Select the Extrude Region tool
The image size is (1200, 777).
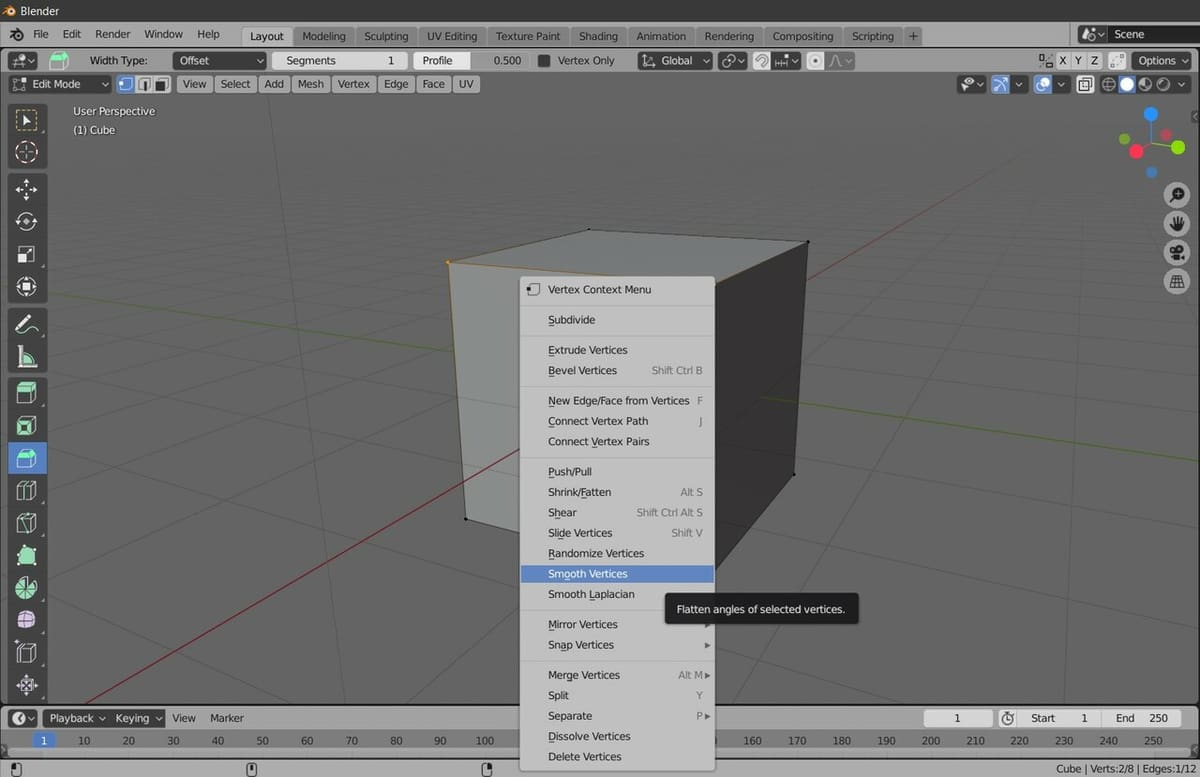27,392
